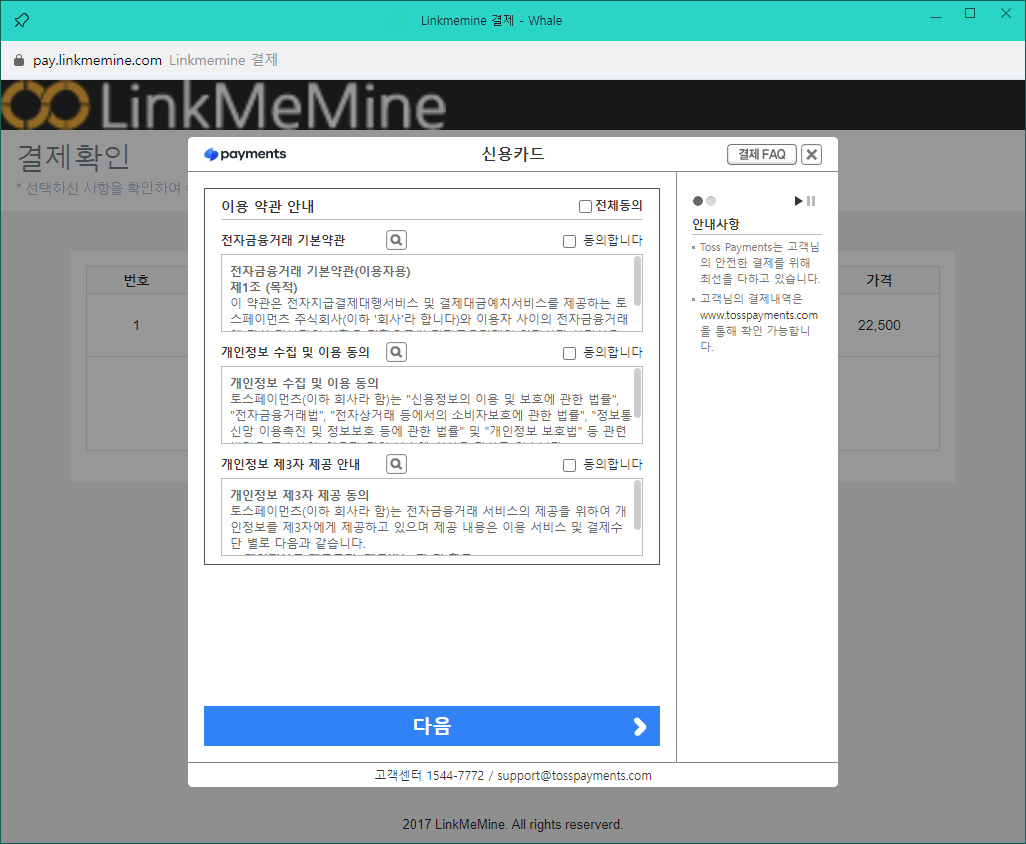Click the 번호 column header
Screen dimensions: 1026x844
(x=137, y=281)
